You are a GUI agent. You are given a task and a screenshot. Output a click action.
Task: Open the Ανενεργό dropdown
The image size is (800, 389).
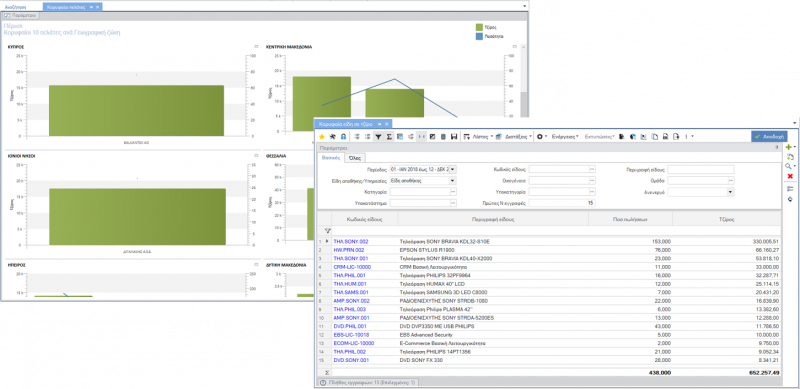point(730,191)
